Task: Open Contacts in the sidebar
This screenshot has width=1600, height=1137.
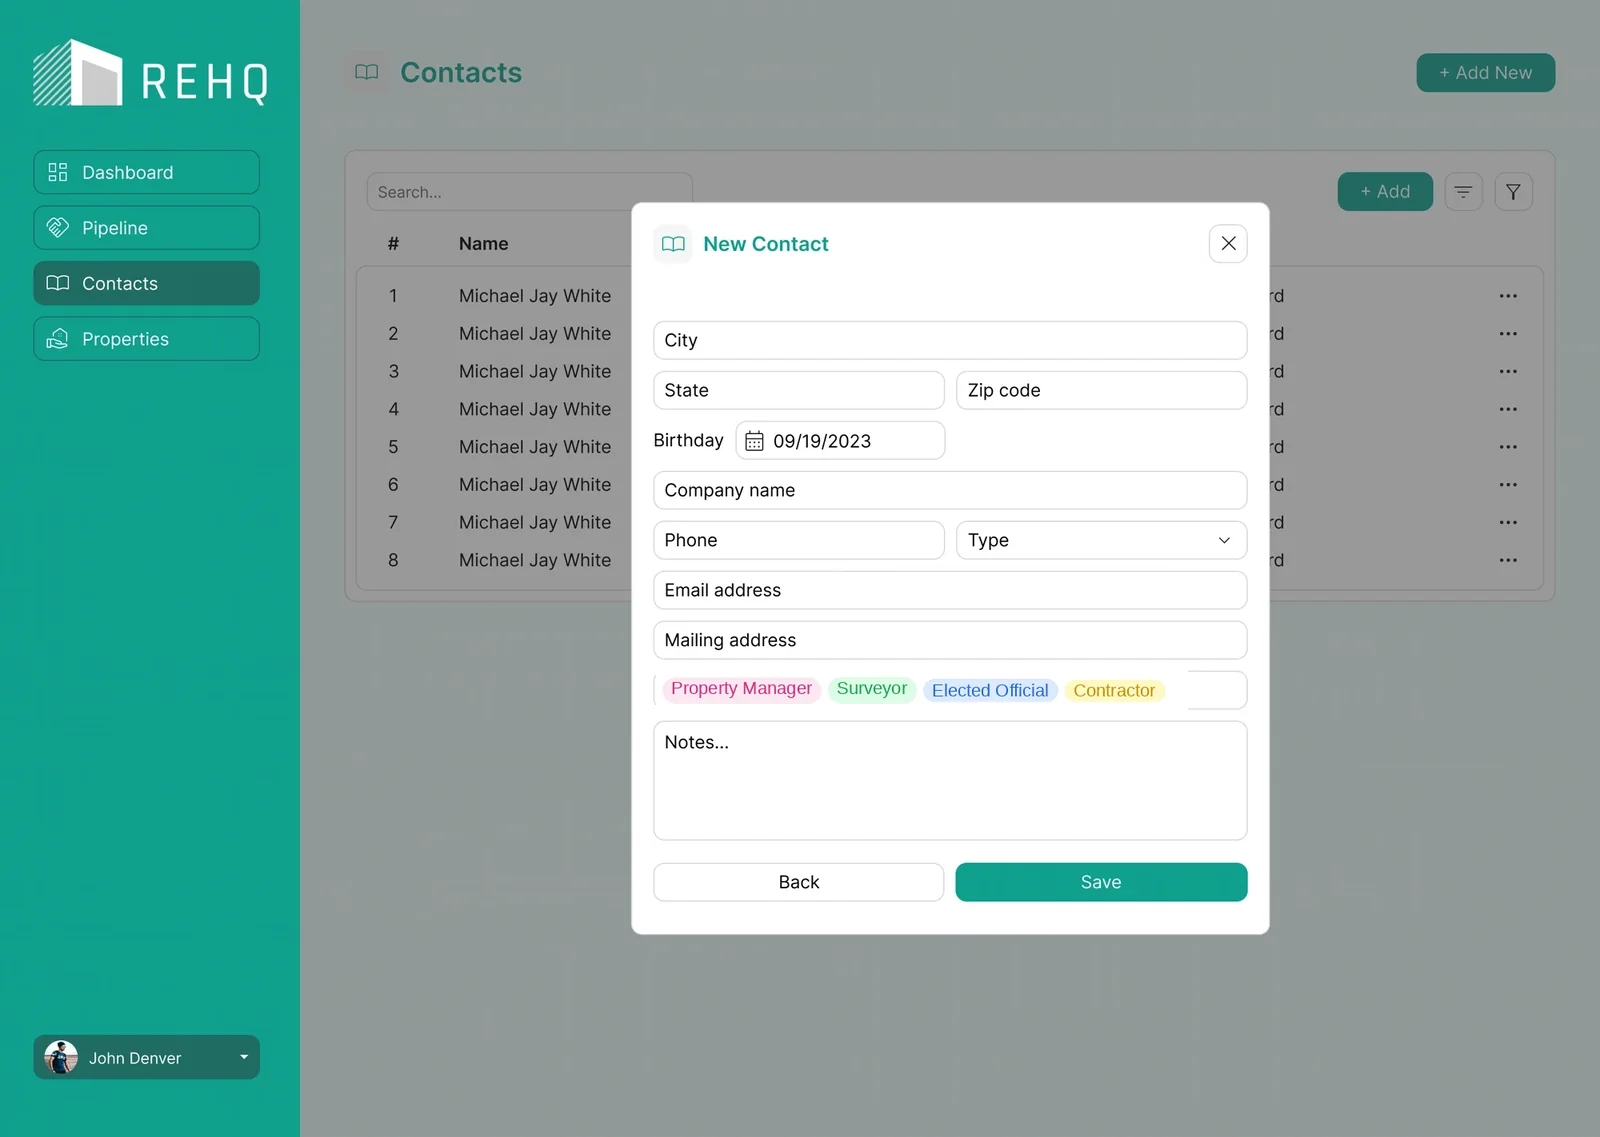Action: point(146,283)
